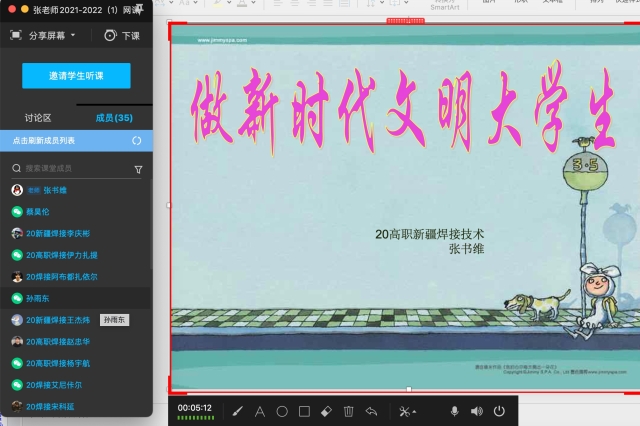This screenshot has width=640, height=426.
Task: Toggle the speaker sound
Action: click(x=476, y=410)
